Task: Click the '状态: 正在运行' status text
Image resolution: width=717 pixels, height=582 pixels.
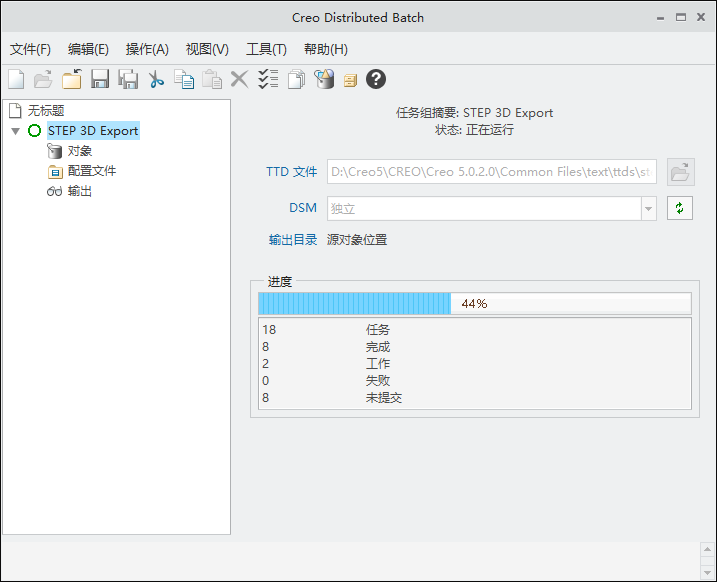Action: (x=474, y=130)
